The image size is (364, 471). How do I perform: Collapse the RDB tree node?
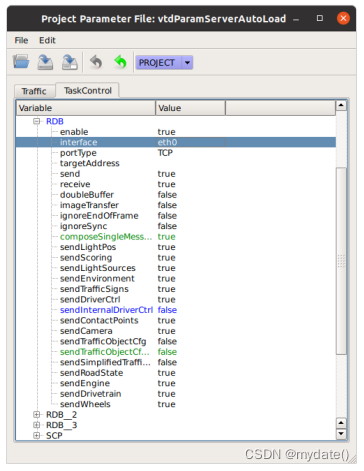click(x=37, y=121)
